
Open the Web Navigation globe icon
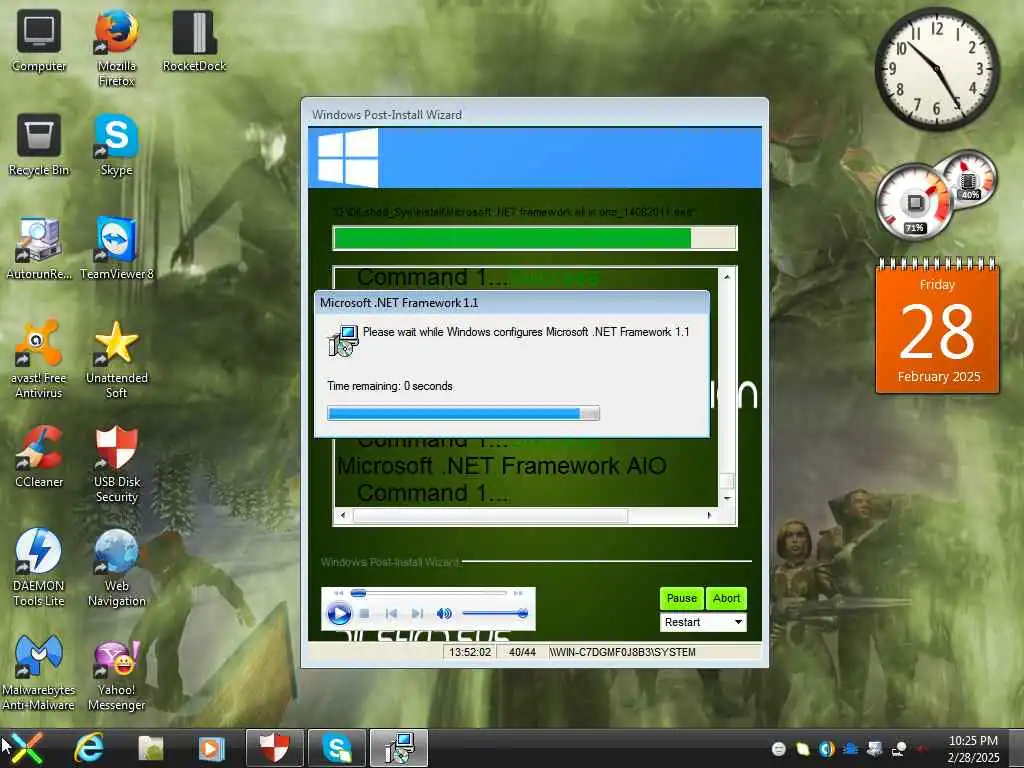tap(116, 567)
